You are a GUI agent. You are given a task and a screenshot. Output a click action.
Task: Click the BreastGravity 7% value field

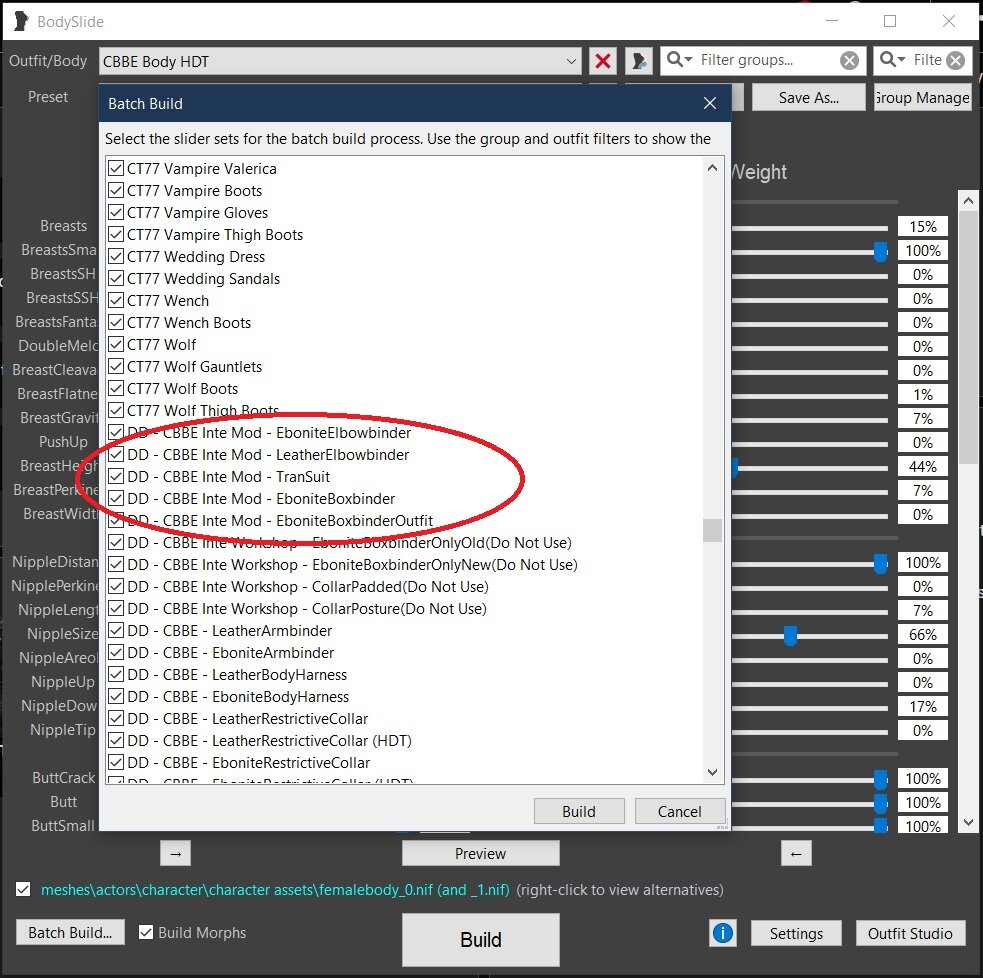[x=923, y=418]
